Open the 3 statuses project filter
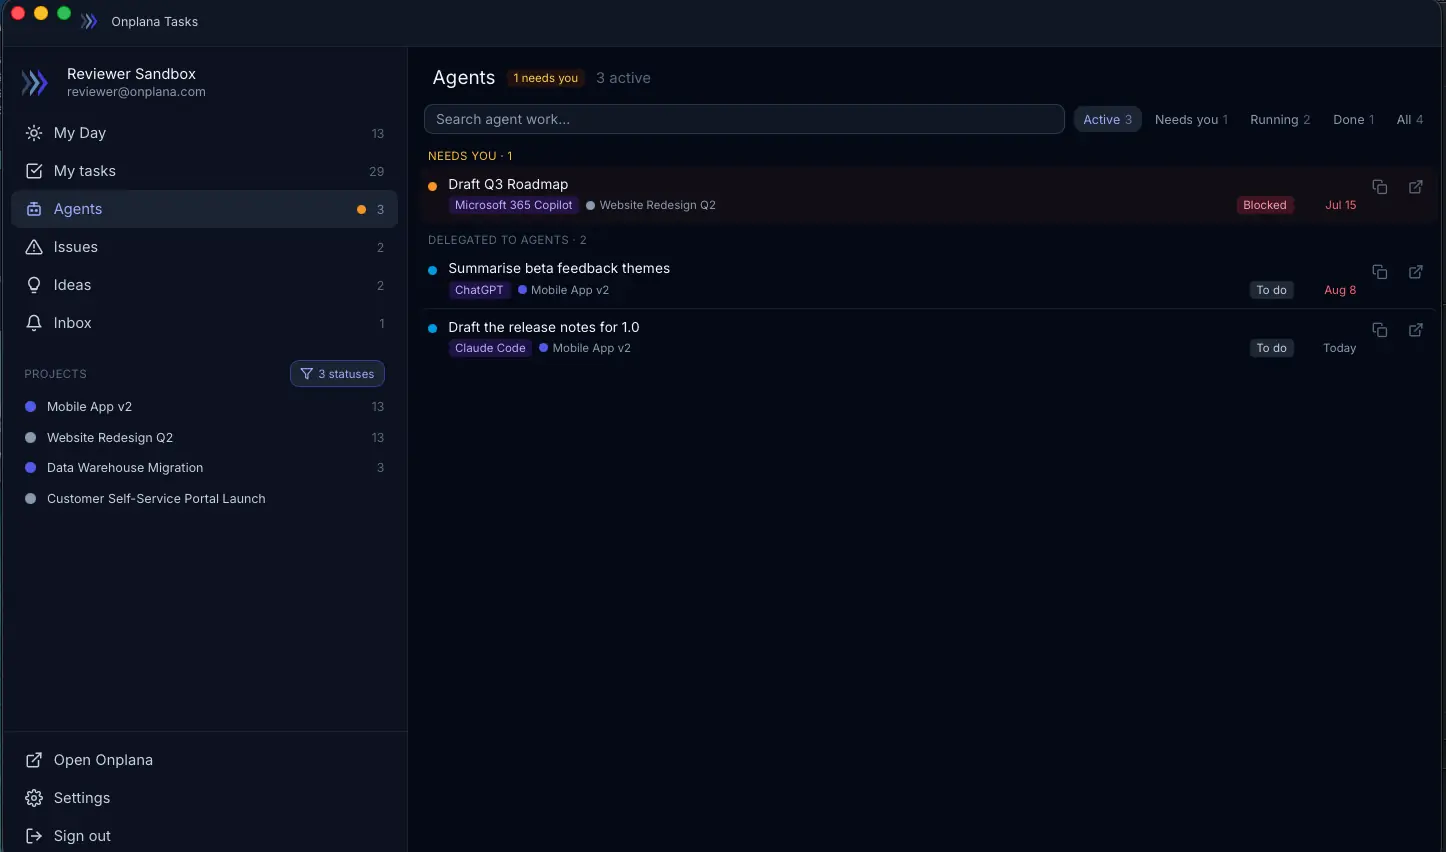This screenshot has width=1446, height=852. click(x=337, y=374)
